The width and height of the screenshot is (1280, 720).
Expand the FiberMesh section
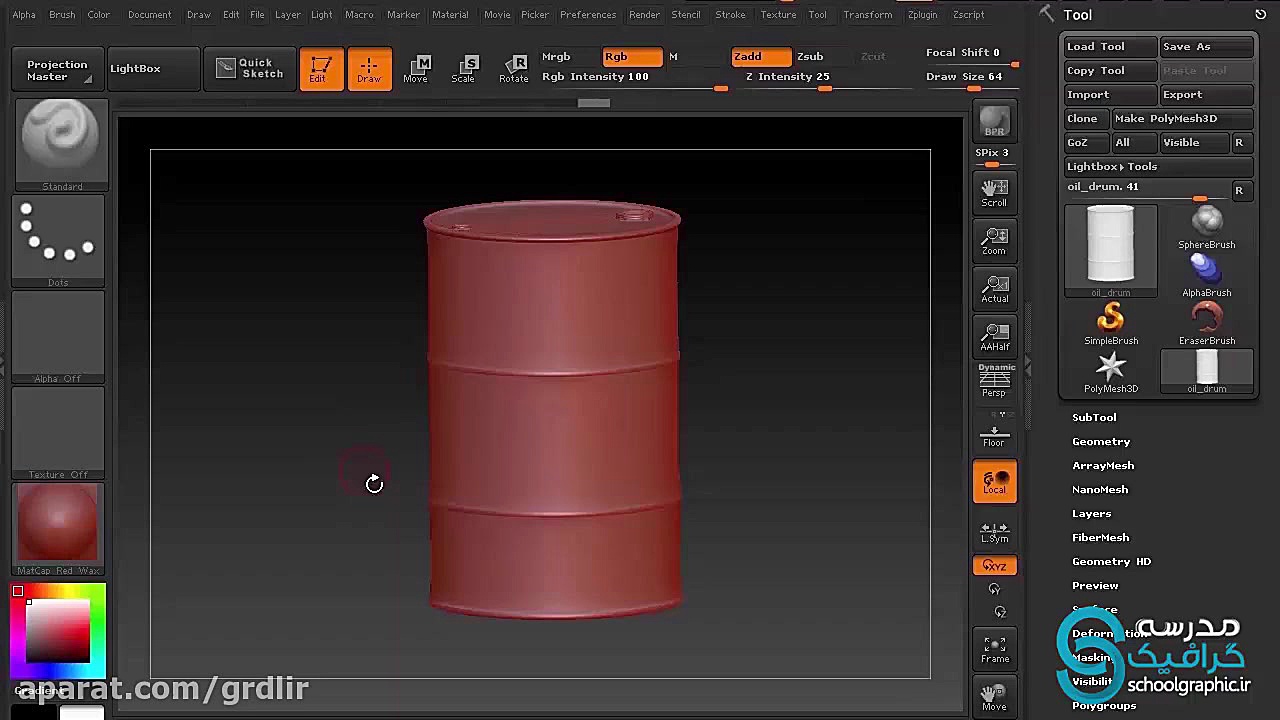point(1100,537)
